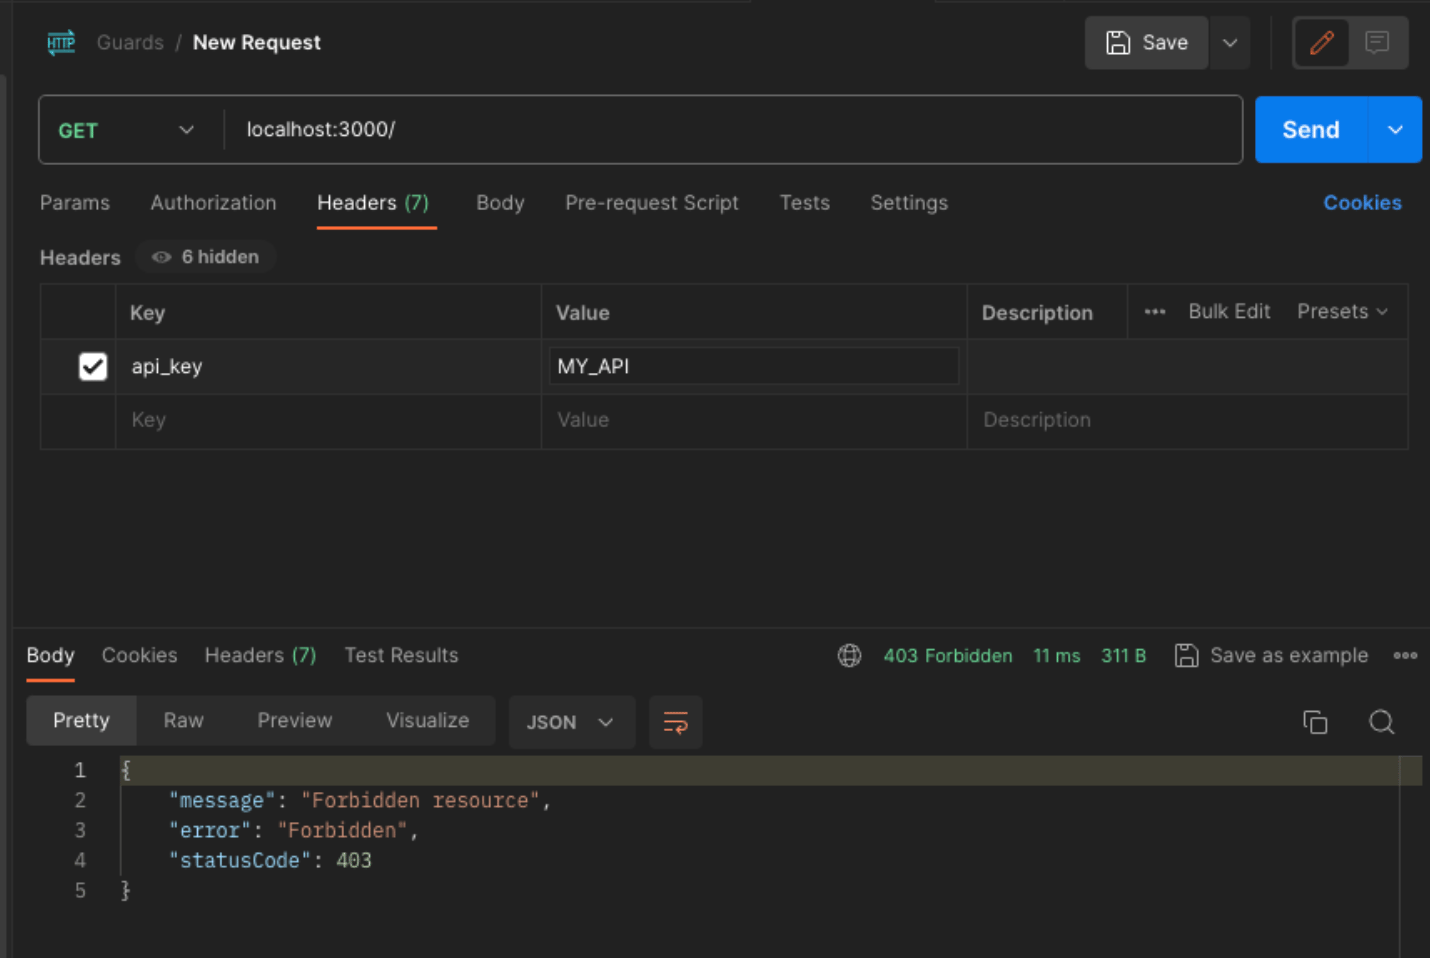Screen dimensions: 1430x958
Task: Open the response Cookies tab
Action: 139,656
